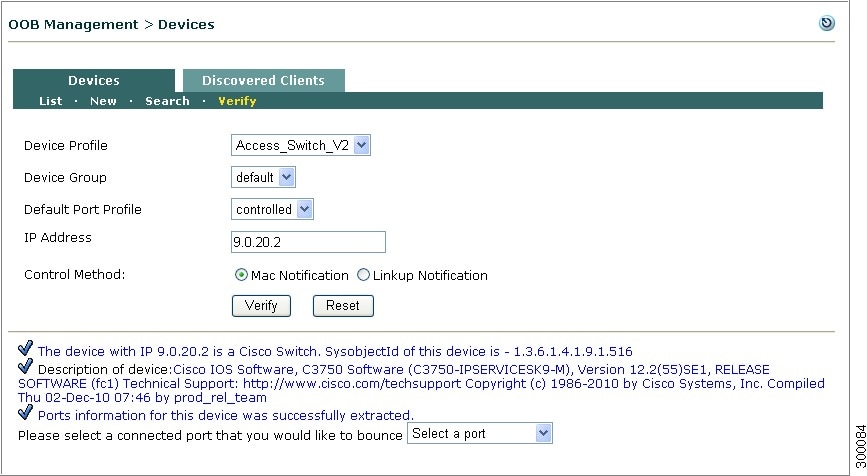Select the Linkup Notification radio button
Image resolution: width=867 pixels, height=476 pixels.
(363, 275)
